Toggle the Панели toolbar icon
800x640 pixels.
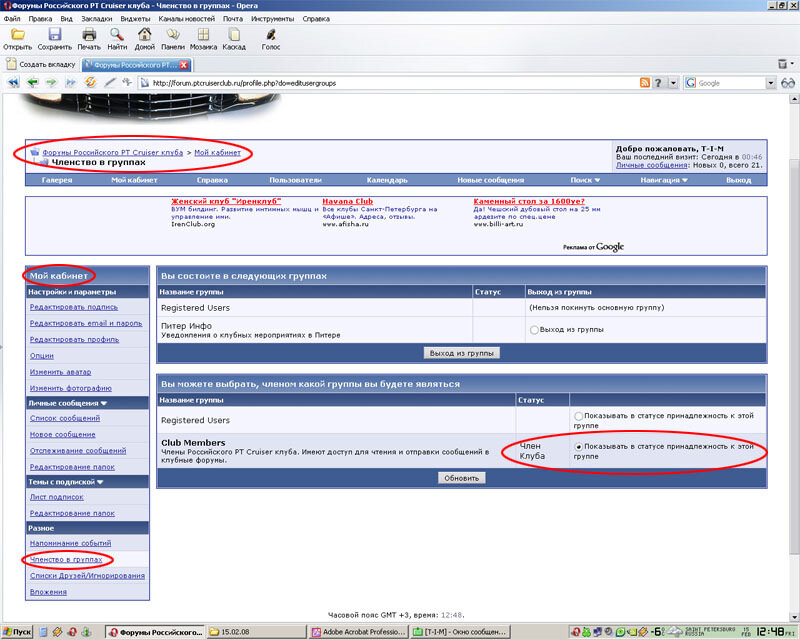[x=173, y=35]
